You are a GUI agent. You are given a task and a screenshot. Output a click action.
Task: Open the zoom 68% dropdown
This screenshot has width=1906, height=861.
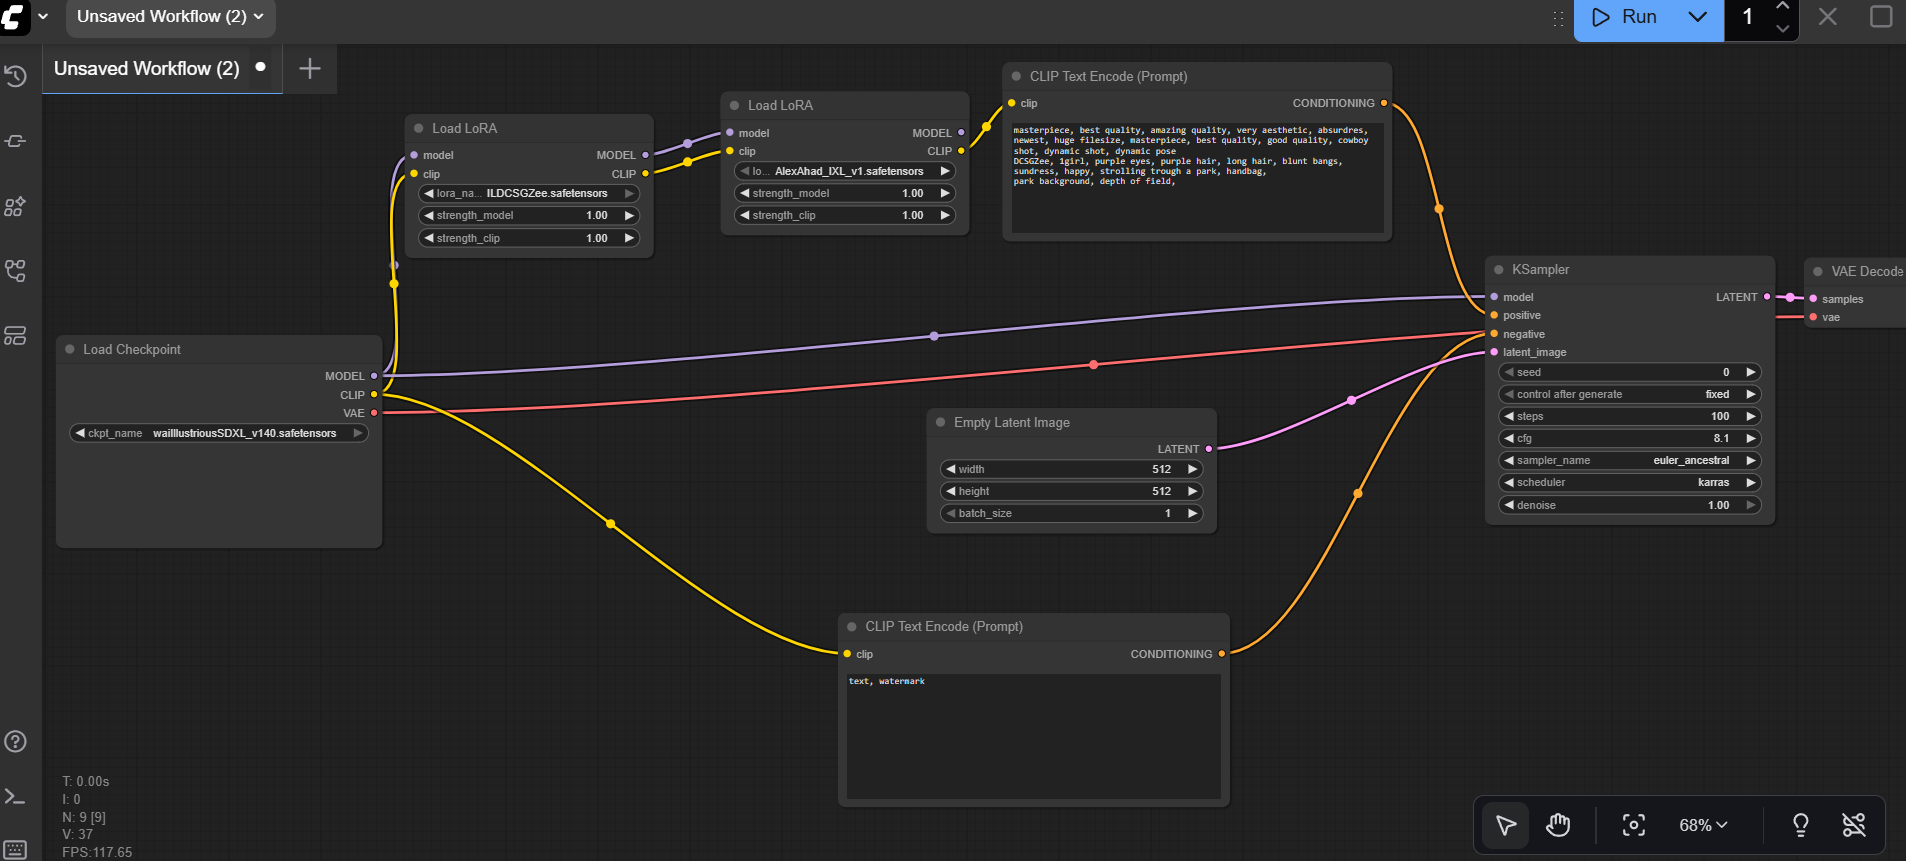tap(1703, 825)
